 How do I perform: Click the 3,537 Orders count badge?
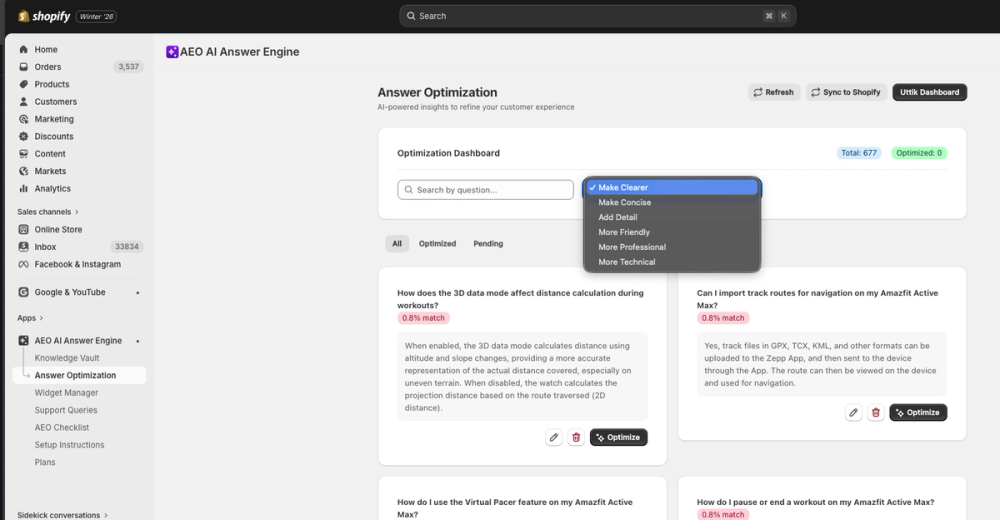click(128, 66)
